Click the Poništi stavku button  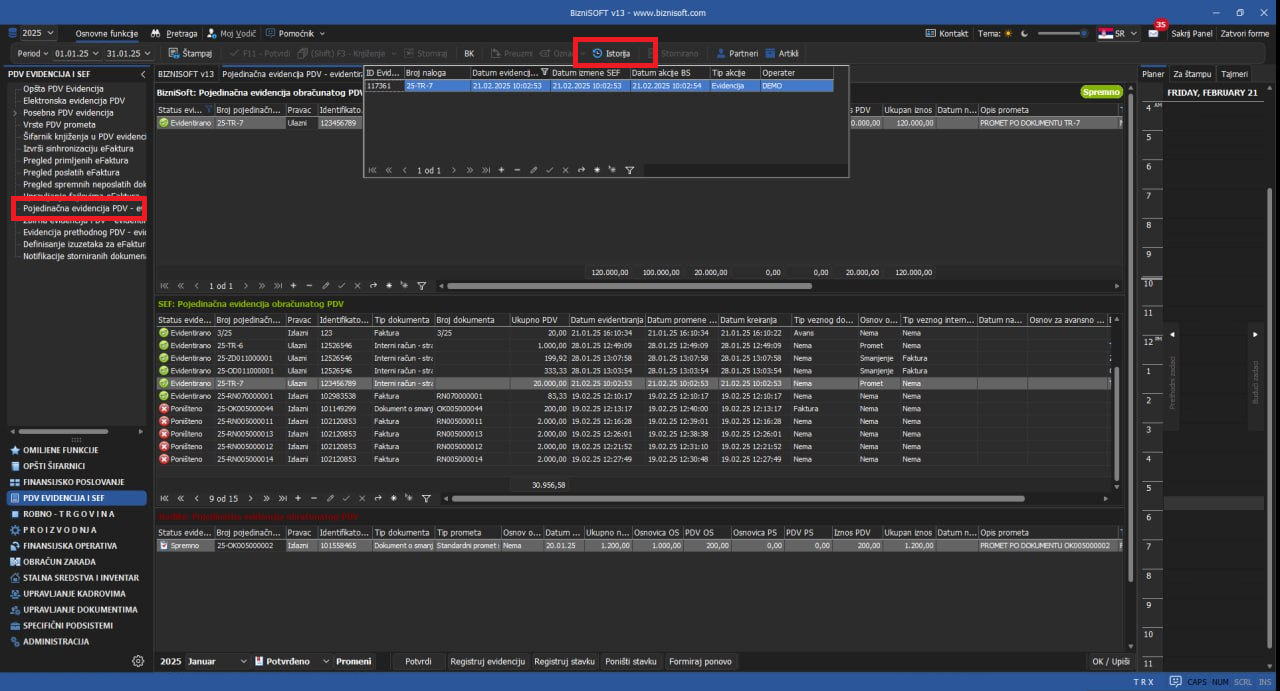point(631,662)
